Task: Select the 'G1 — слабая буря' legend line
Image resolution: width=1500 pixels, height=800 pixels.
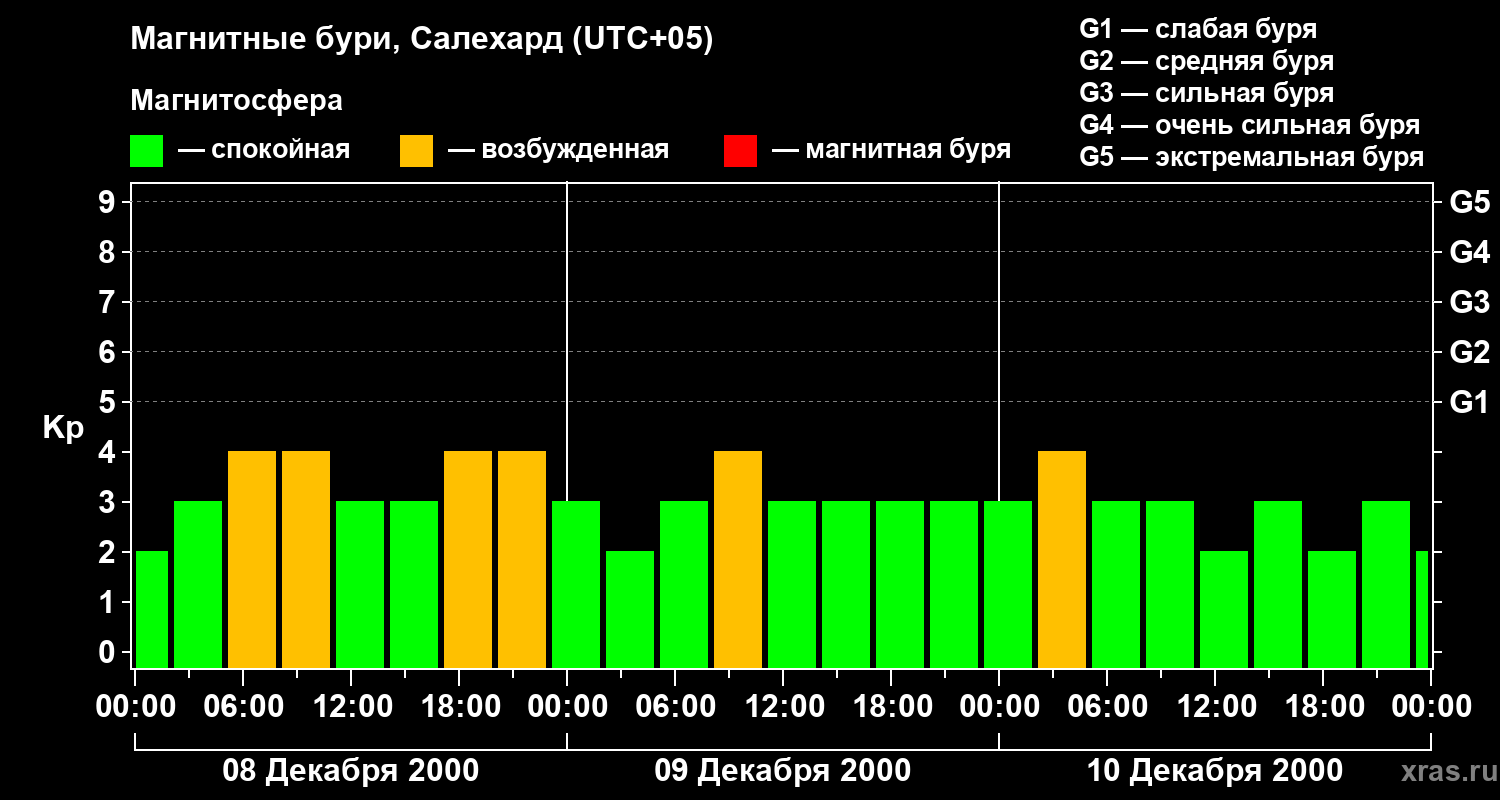Action: point(1198,29)
